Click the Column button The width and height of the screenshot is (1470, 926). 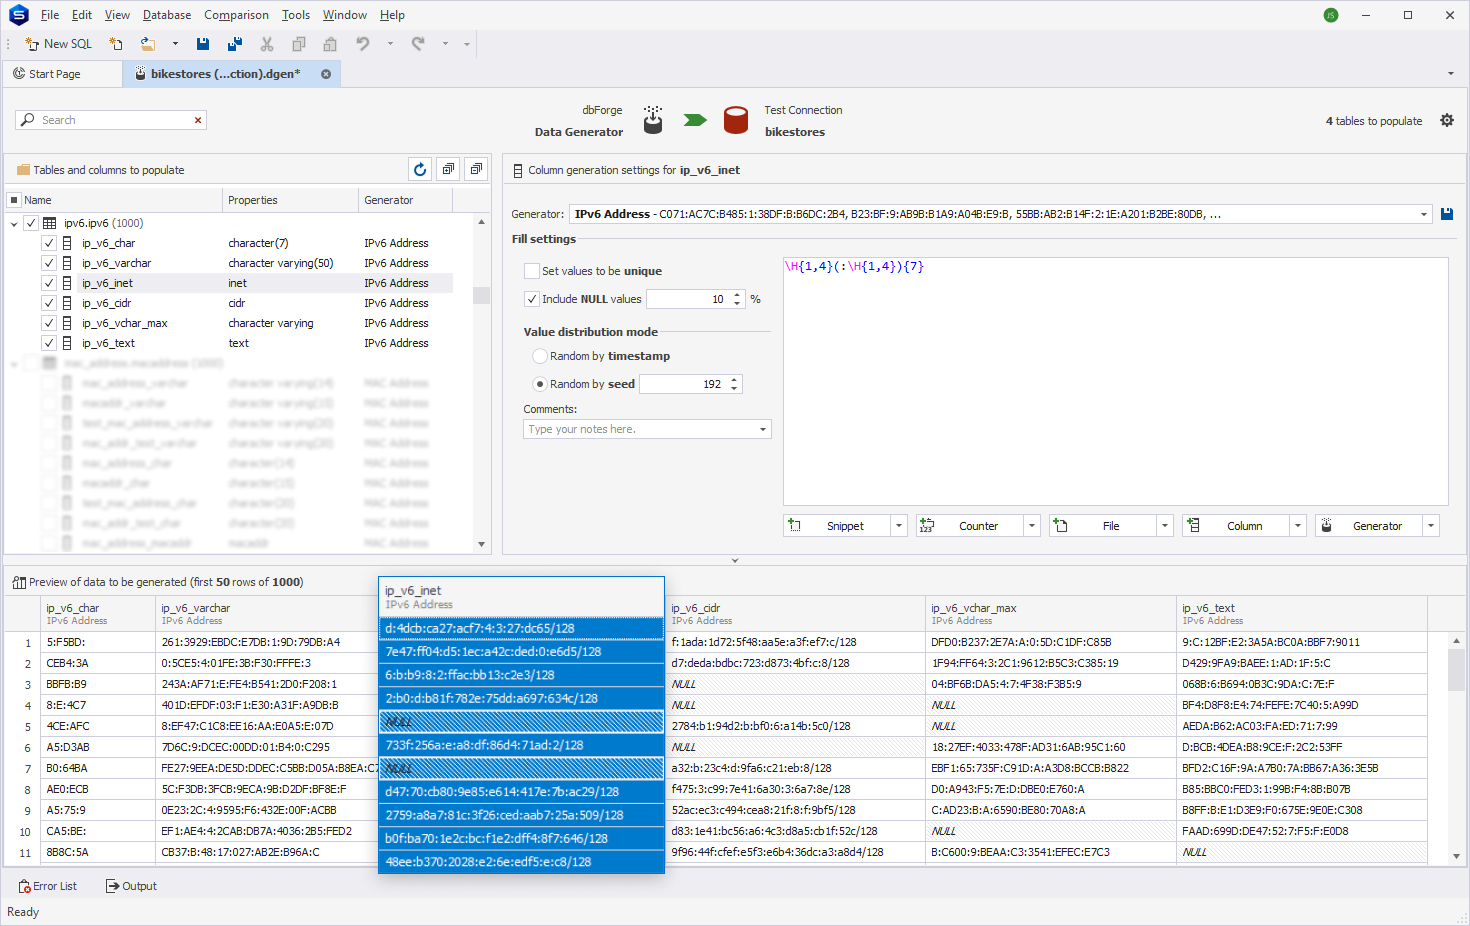1236,526
